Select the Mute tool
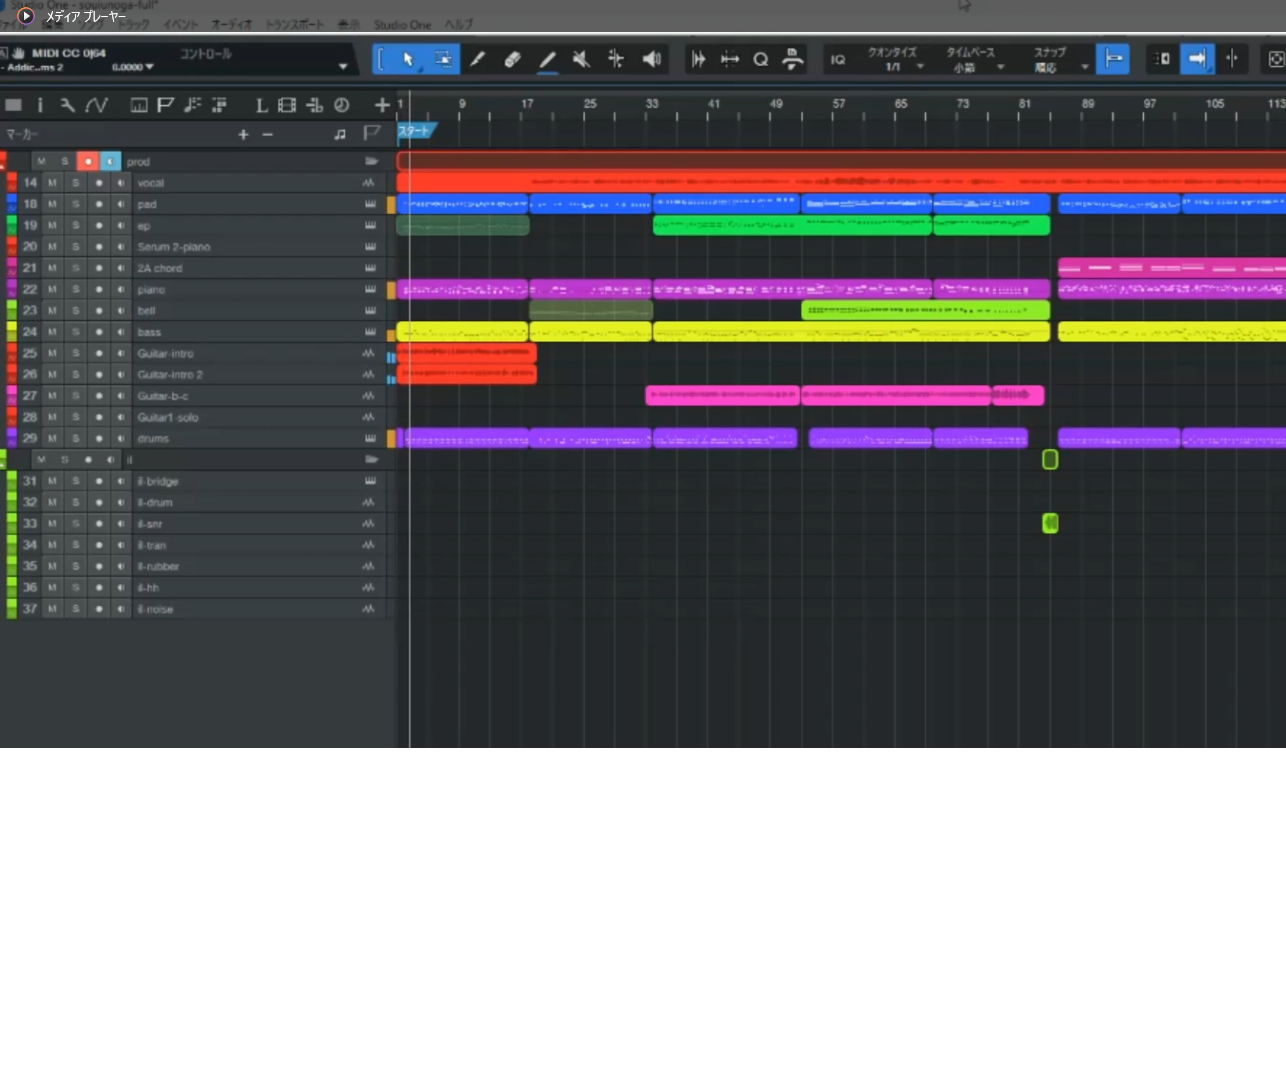 (x=581, y=60)
